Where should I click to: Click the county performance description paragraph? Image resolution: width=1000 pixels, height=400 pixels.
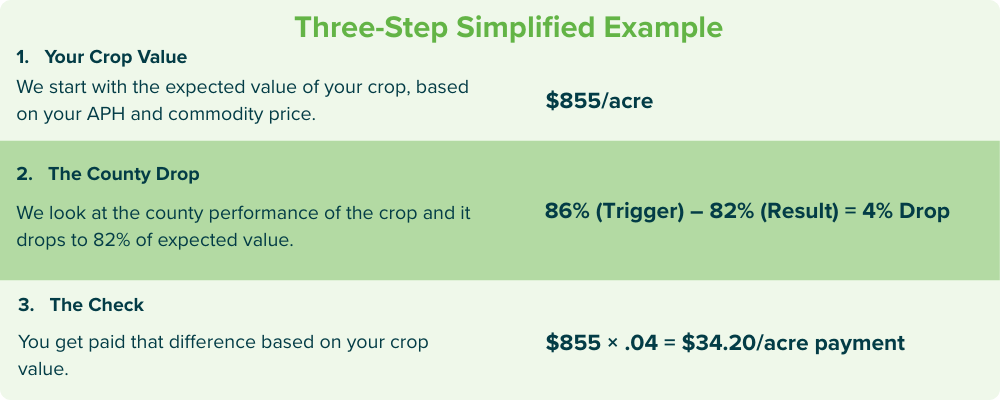pyautogui.click(x=243, y=226)
